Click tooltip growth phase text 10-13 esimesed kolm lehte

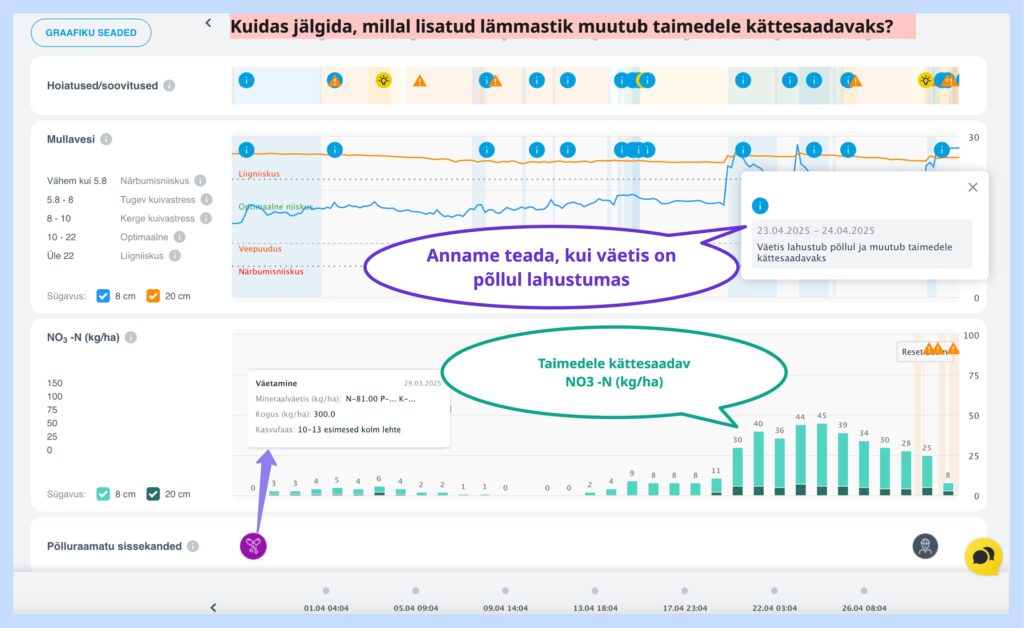pos(349,430)
